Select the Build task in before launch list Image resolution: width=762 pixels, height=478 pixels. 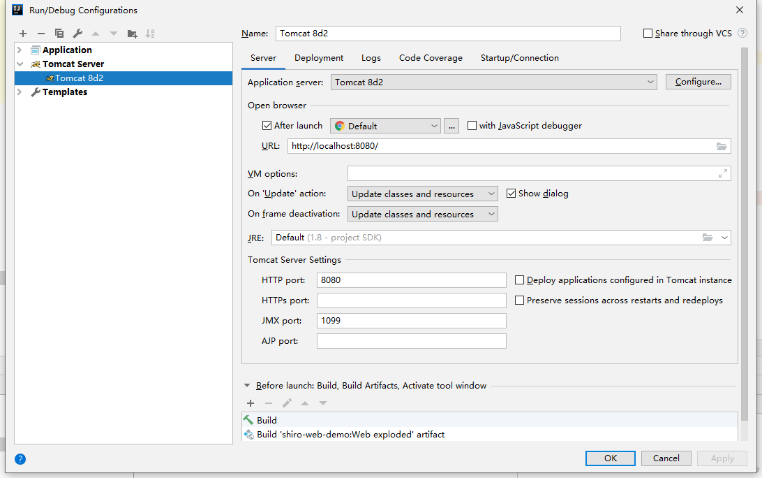pyautogui.click(x=489, y=420)
